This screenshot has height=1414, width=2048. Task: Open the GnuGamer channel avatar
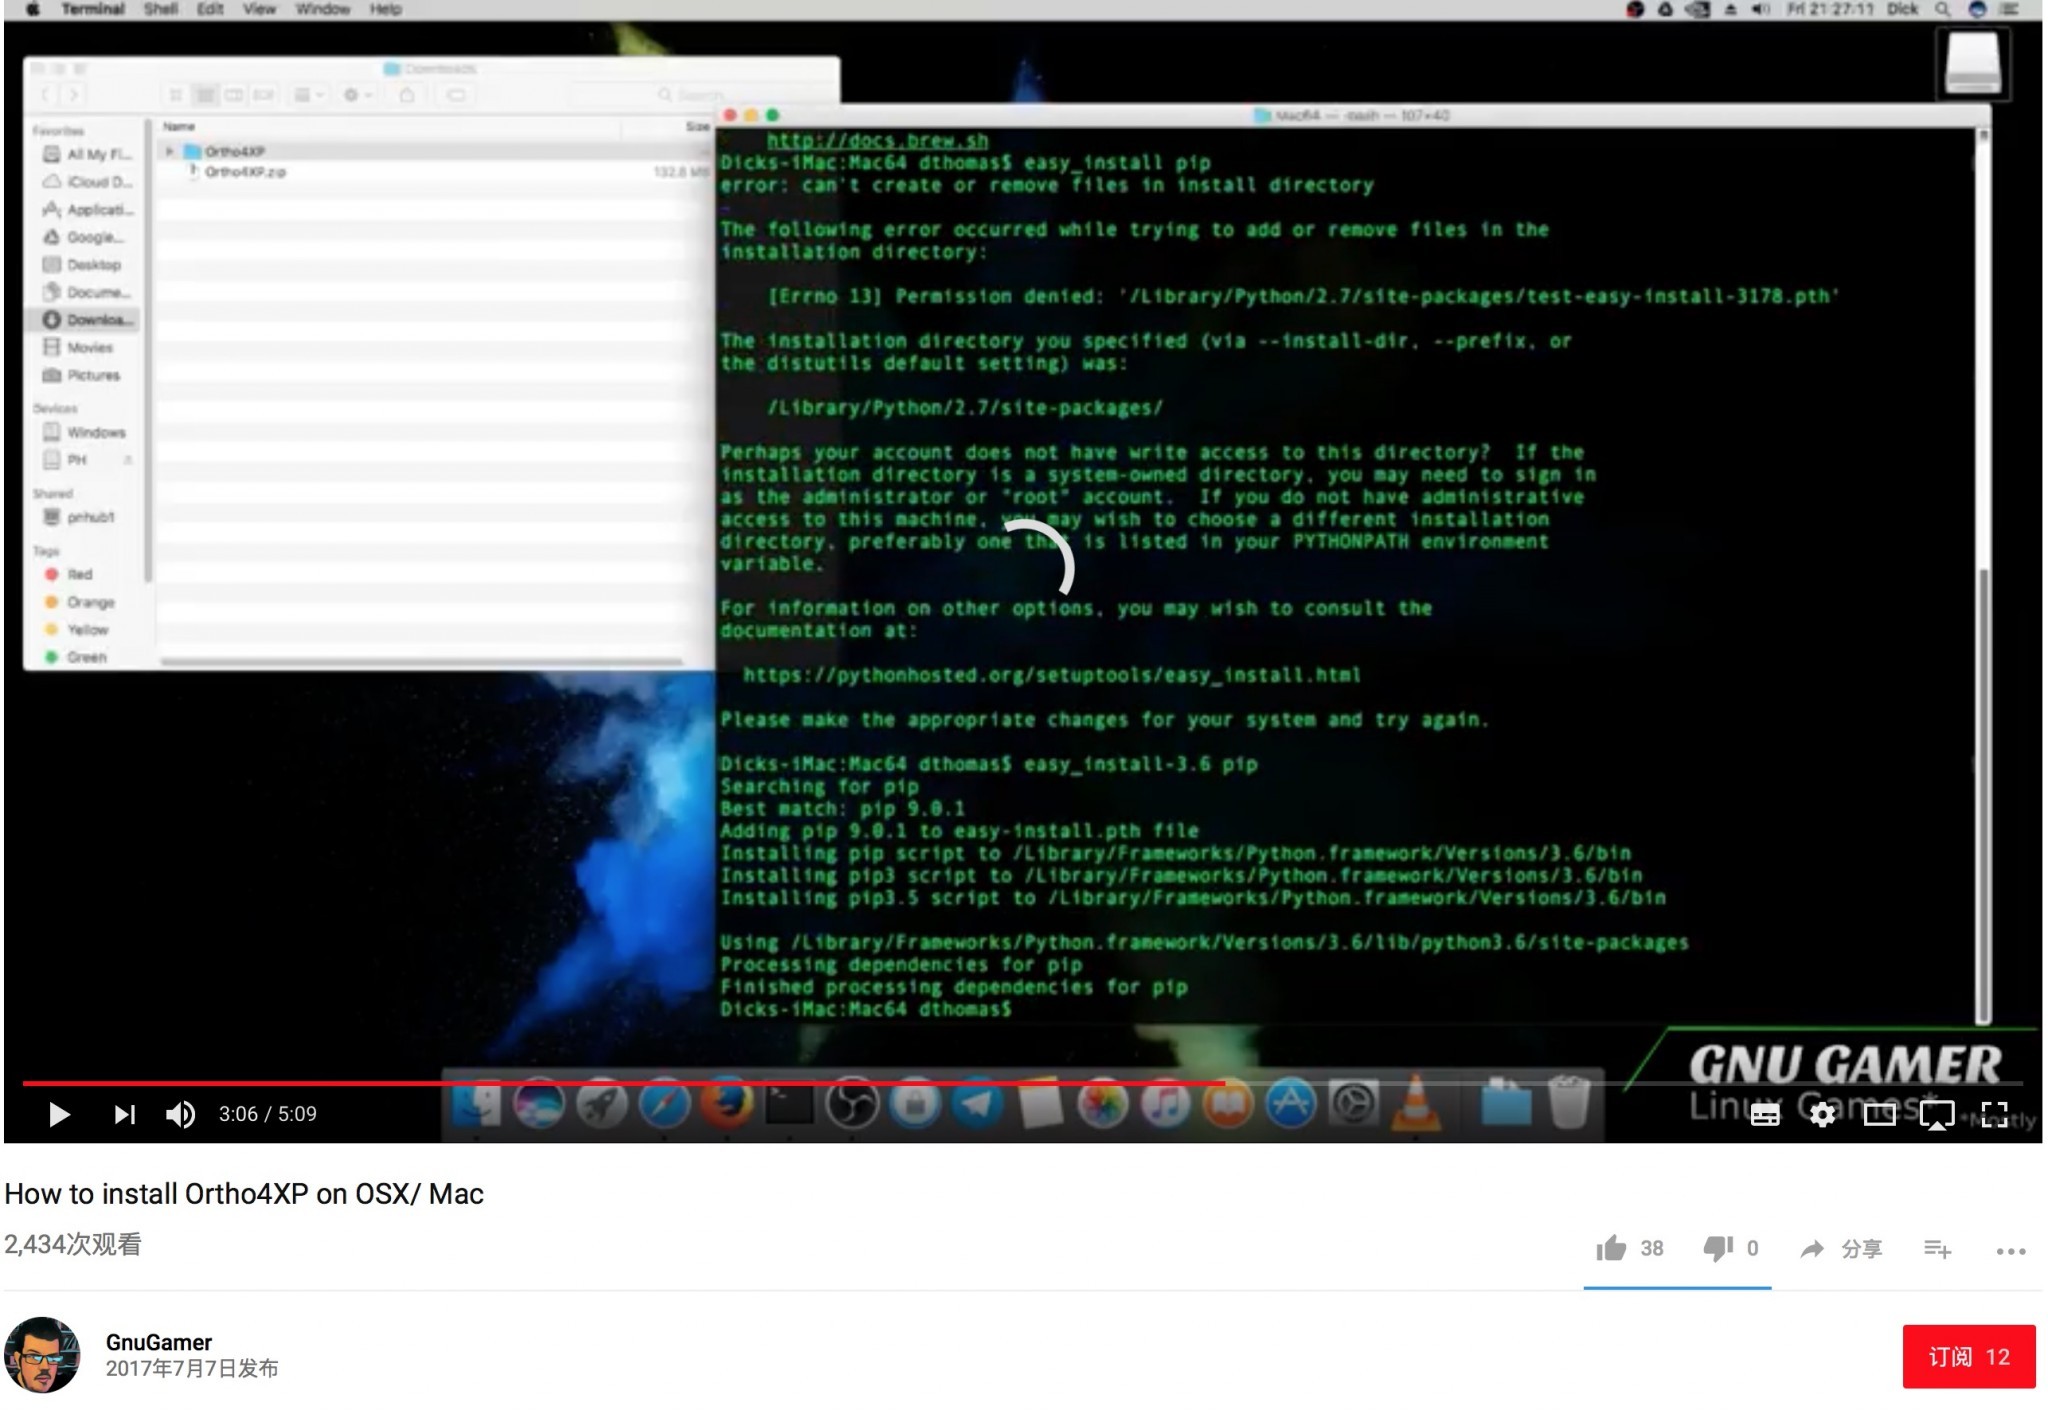42,1355
